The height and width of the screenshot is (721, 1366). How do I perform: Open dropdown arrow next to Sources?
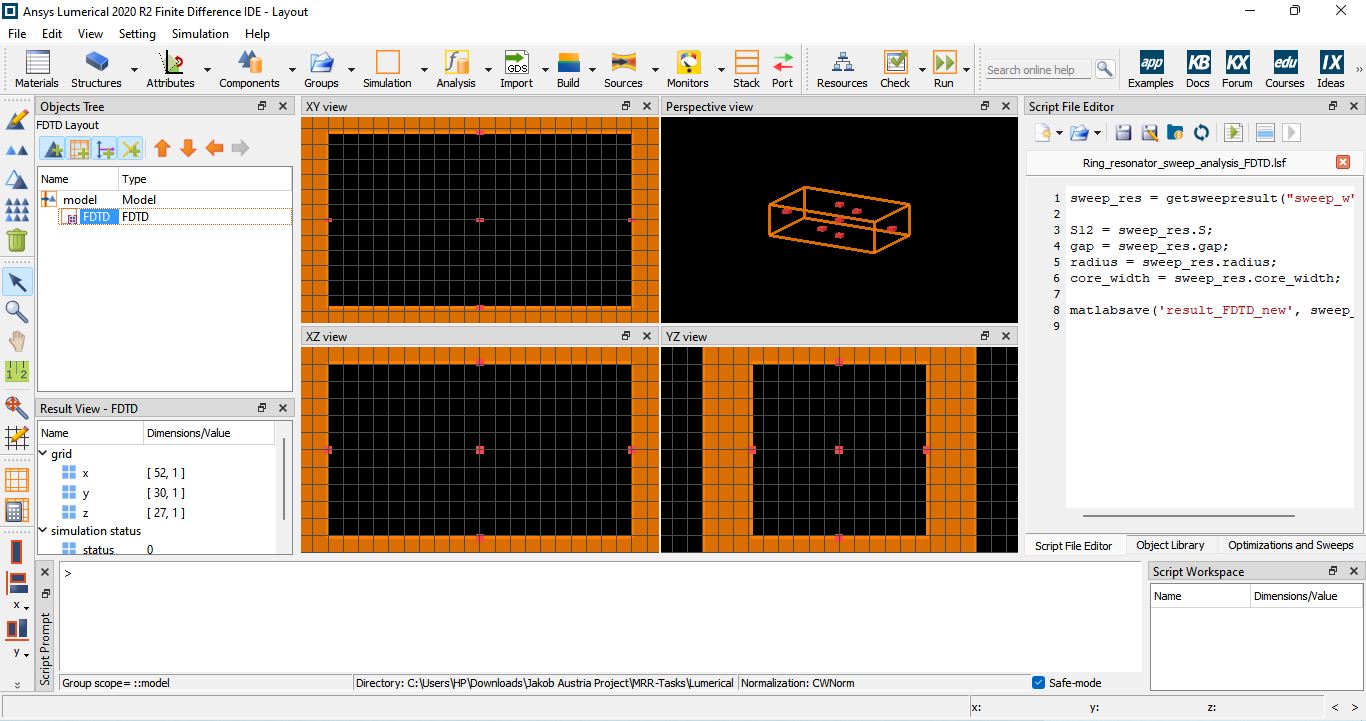[654, 70]
